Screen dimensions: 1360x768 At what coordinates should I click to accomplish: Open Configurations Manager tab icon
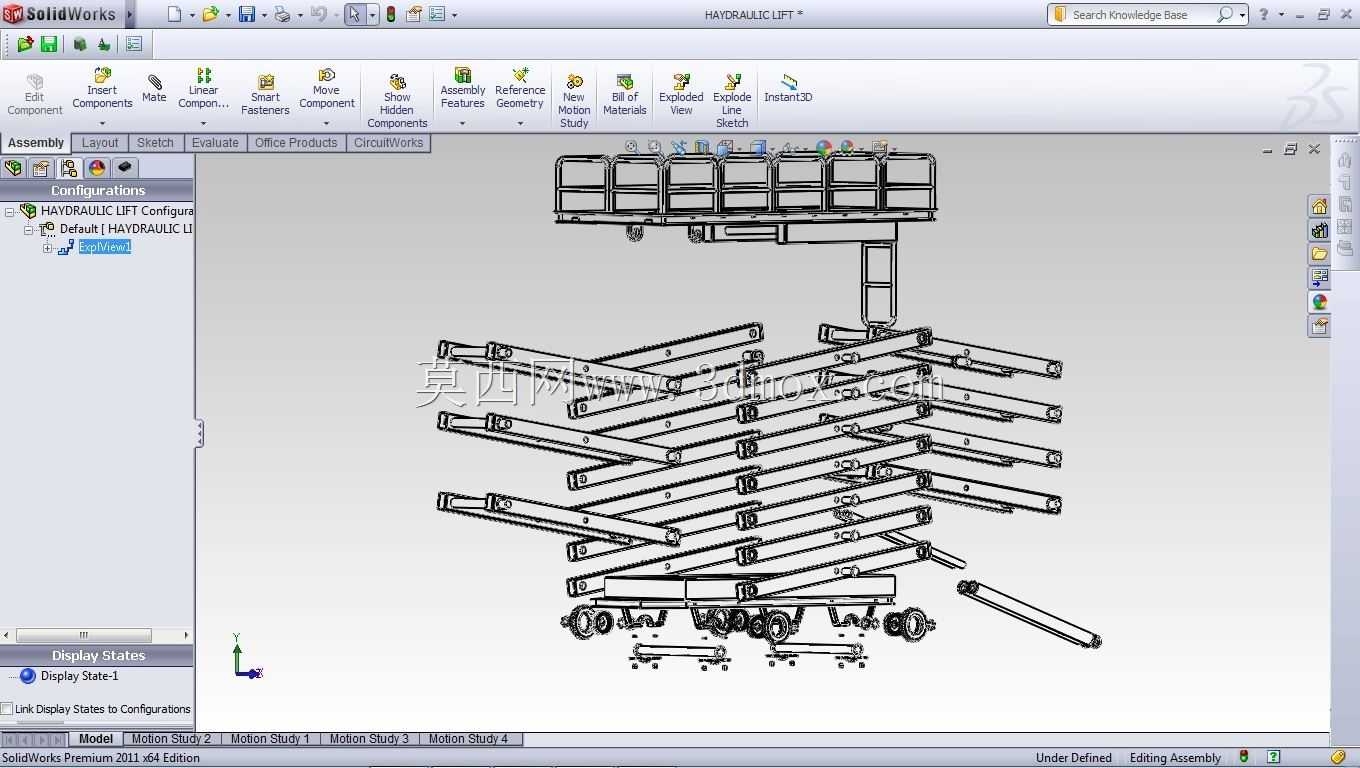click(x=69, y=168)
